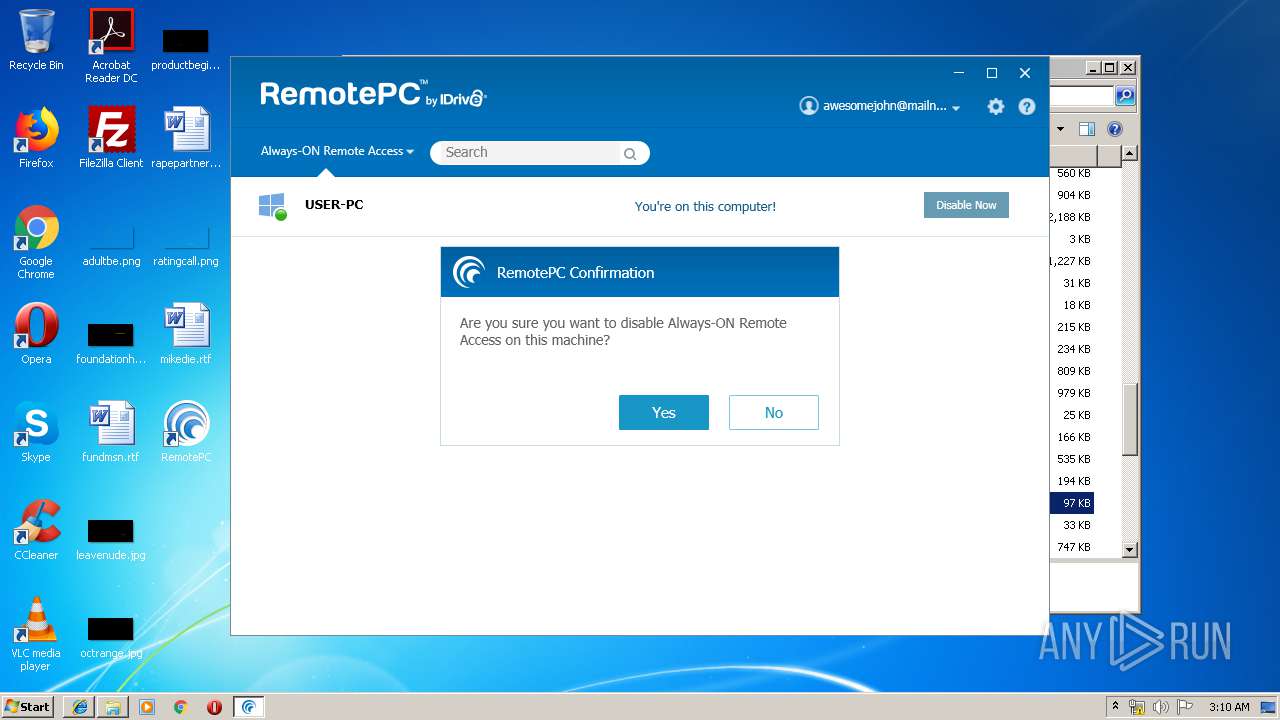This screenshot has height=720, width=1280.
Task: Open FileZilla Client desktop shortcut
Action: 111,138
